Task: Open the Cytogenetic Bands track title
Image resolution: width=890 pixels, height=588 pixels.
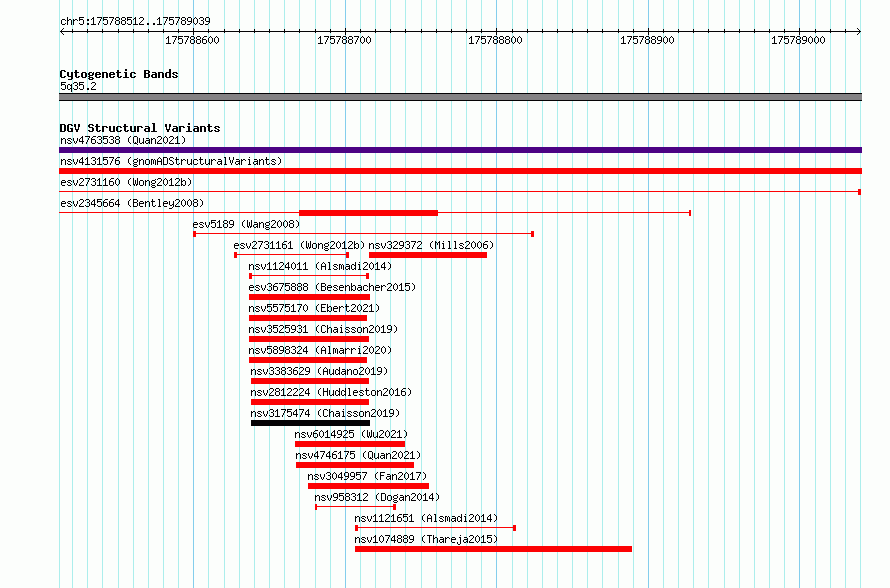Action: coord(119,74)
